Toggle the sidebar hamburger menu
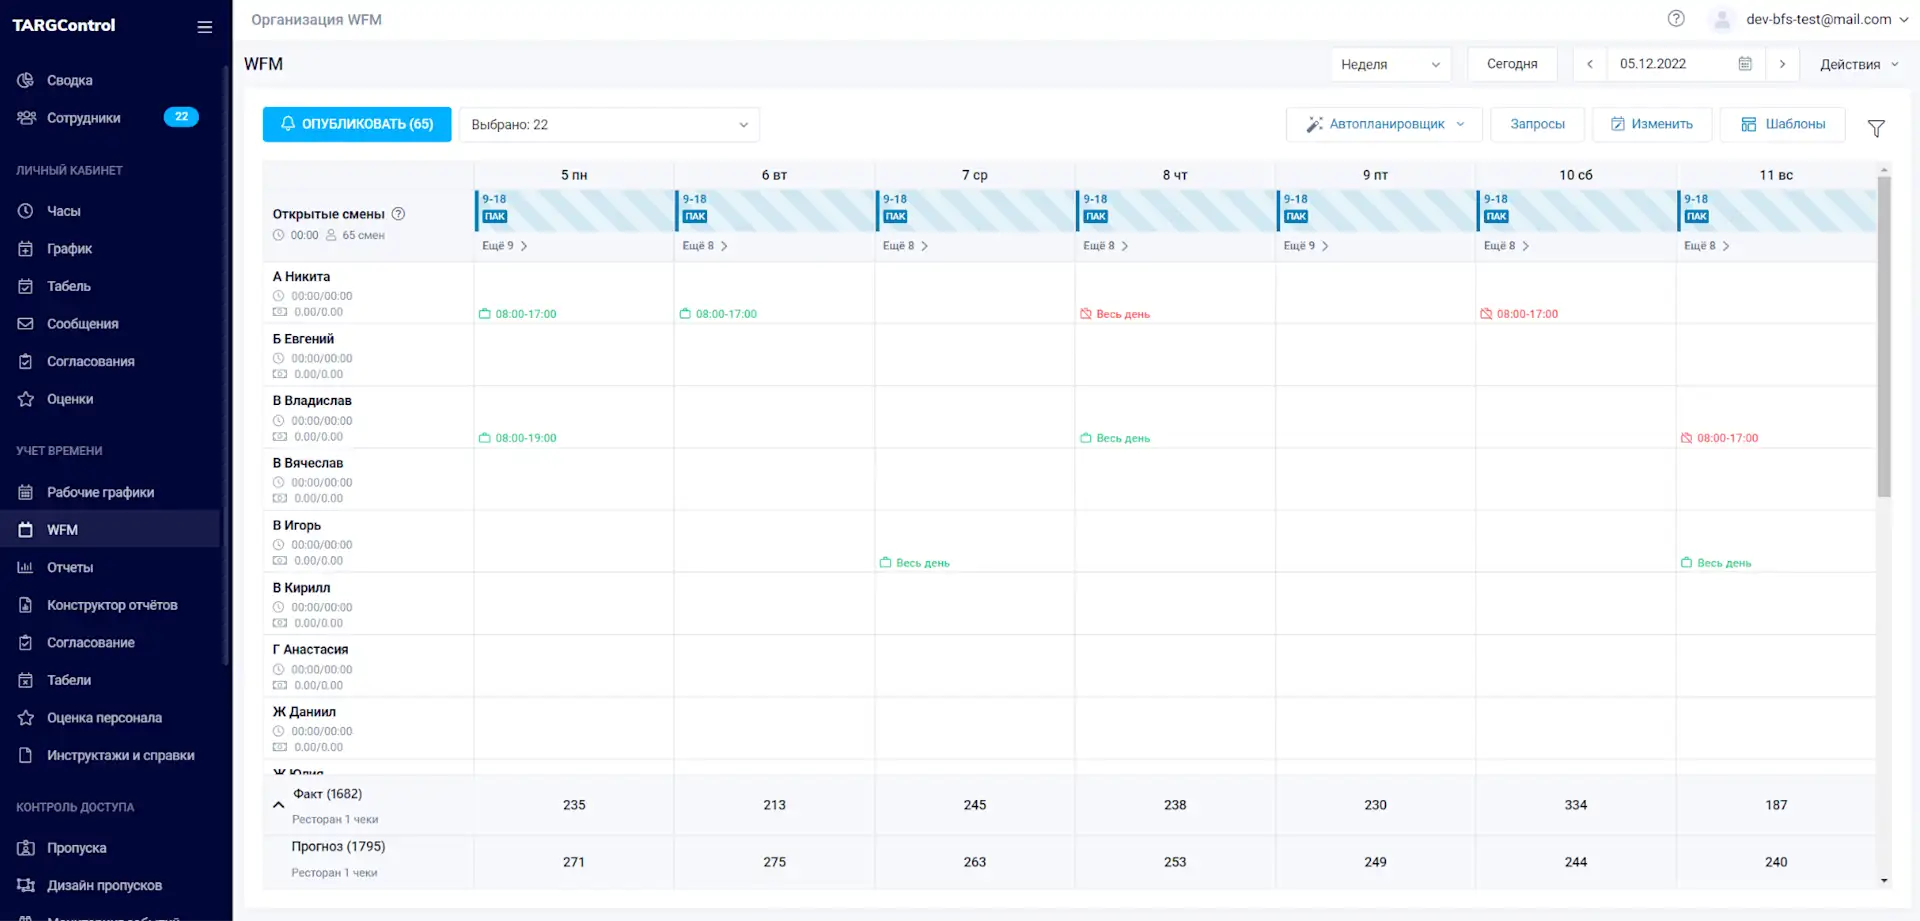1920x921 pixels. pos(205,27)
